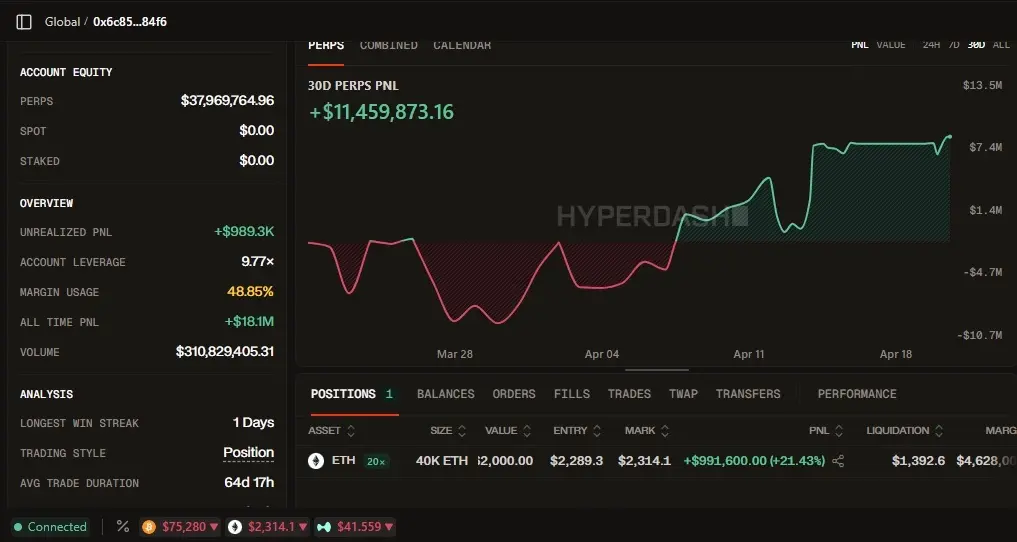Select the ALL chart range
The height and width of the screenshot is (542, 1017).
pos(1001,45)
